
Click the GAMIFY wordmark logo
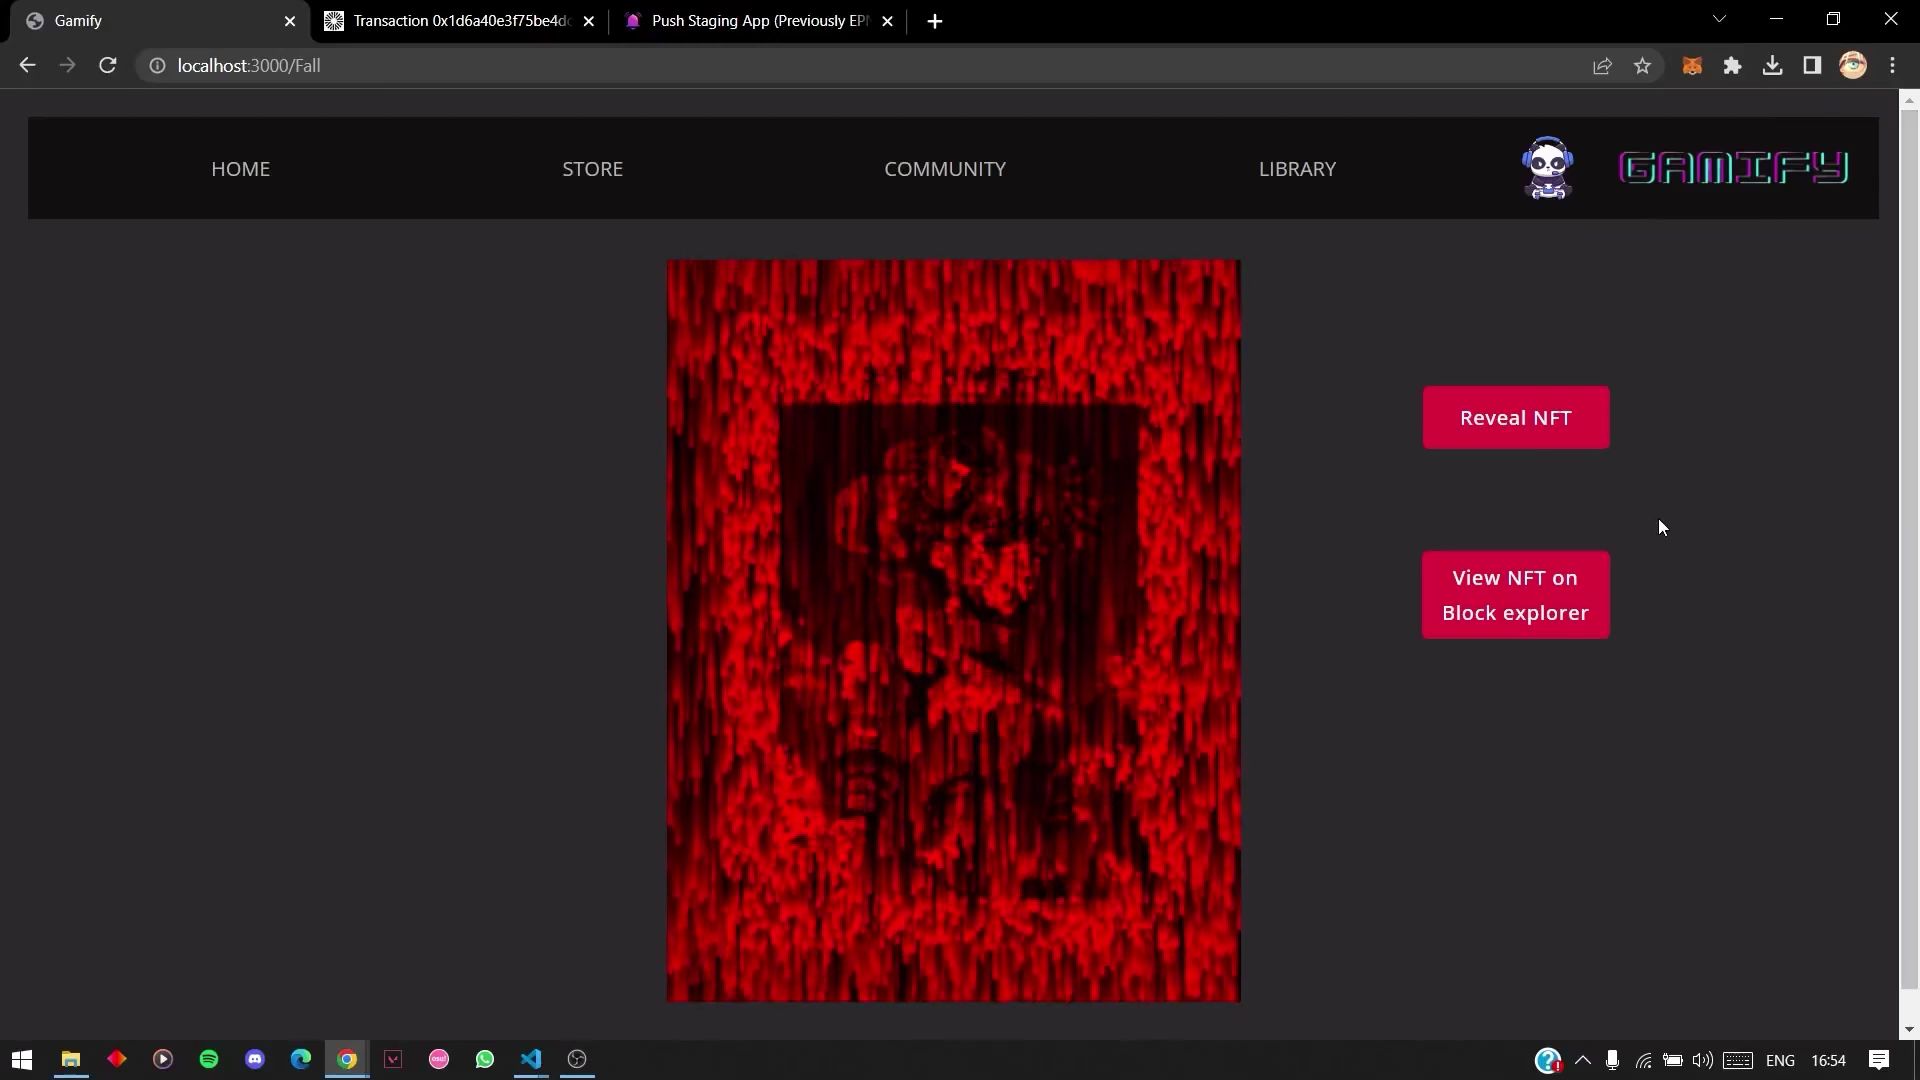point(1733,168)
